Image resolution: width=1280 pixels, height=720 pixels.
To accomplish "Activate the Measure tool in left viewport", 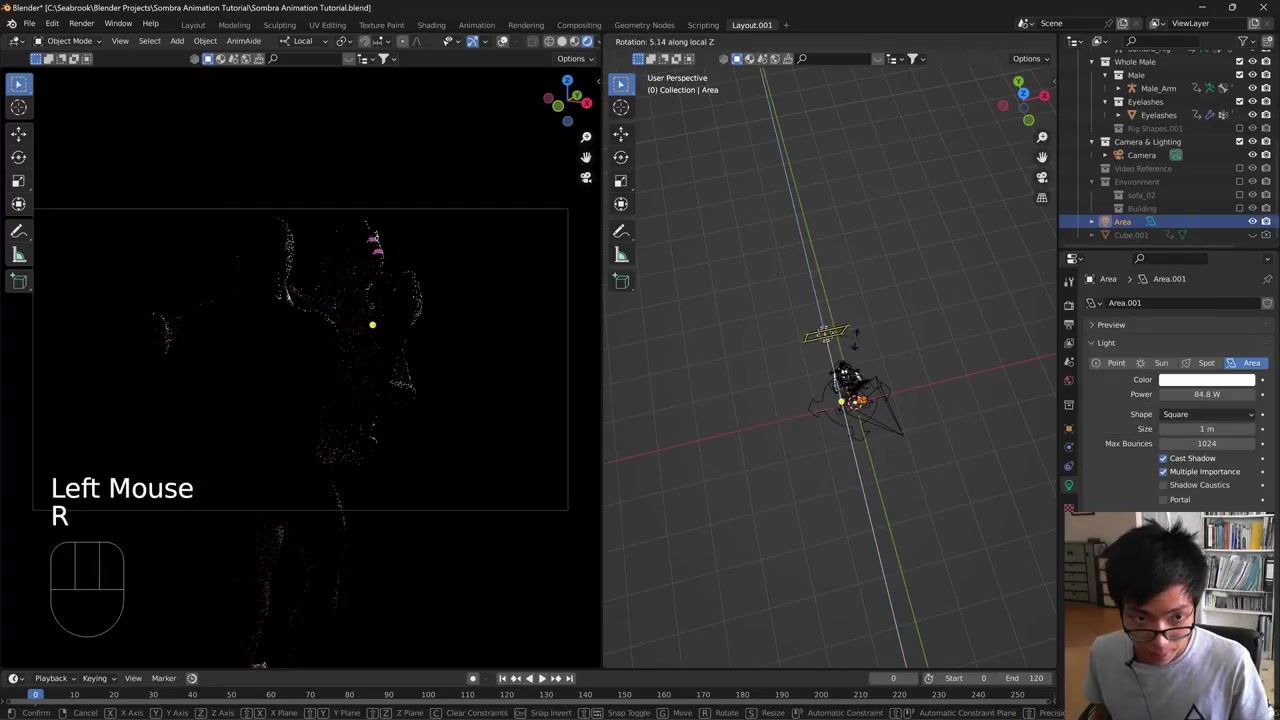I will point(18,256).
